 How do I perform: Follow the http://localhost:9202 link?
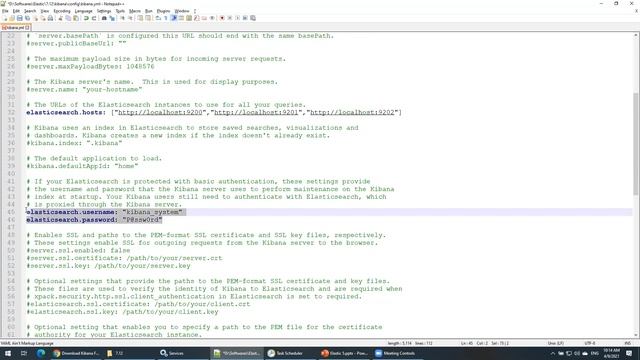pos(352,112)
